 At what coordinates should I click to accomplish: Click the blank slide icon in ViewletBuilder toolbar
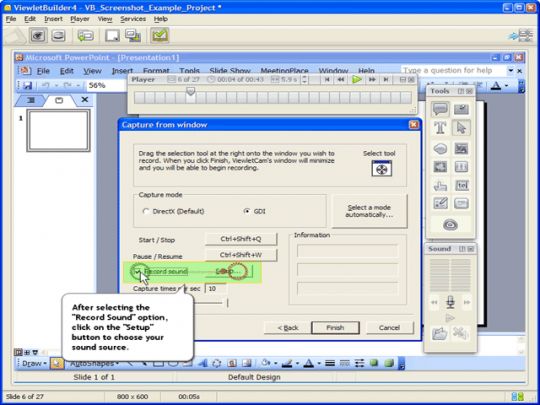112,35
